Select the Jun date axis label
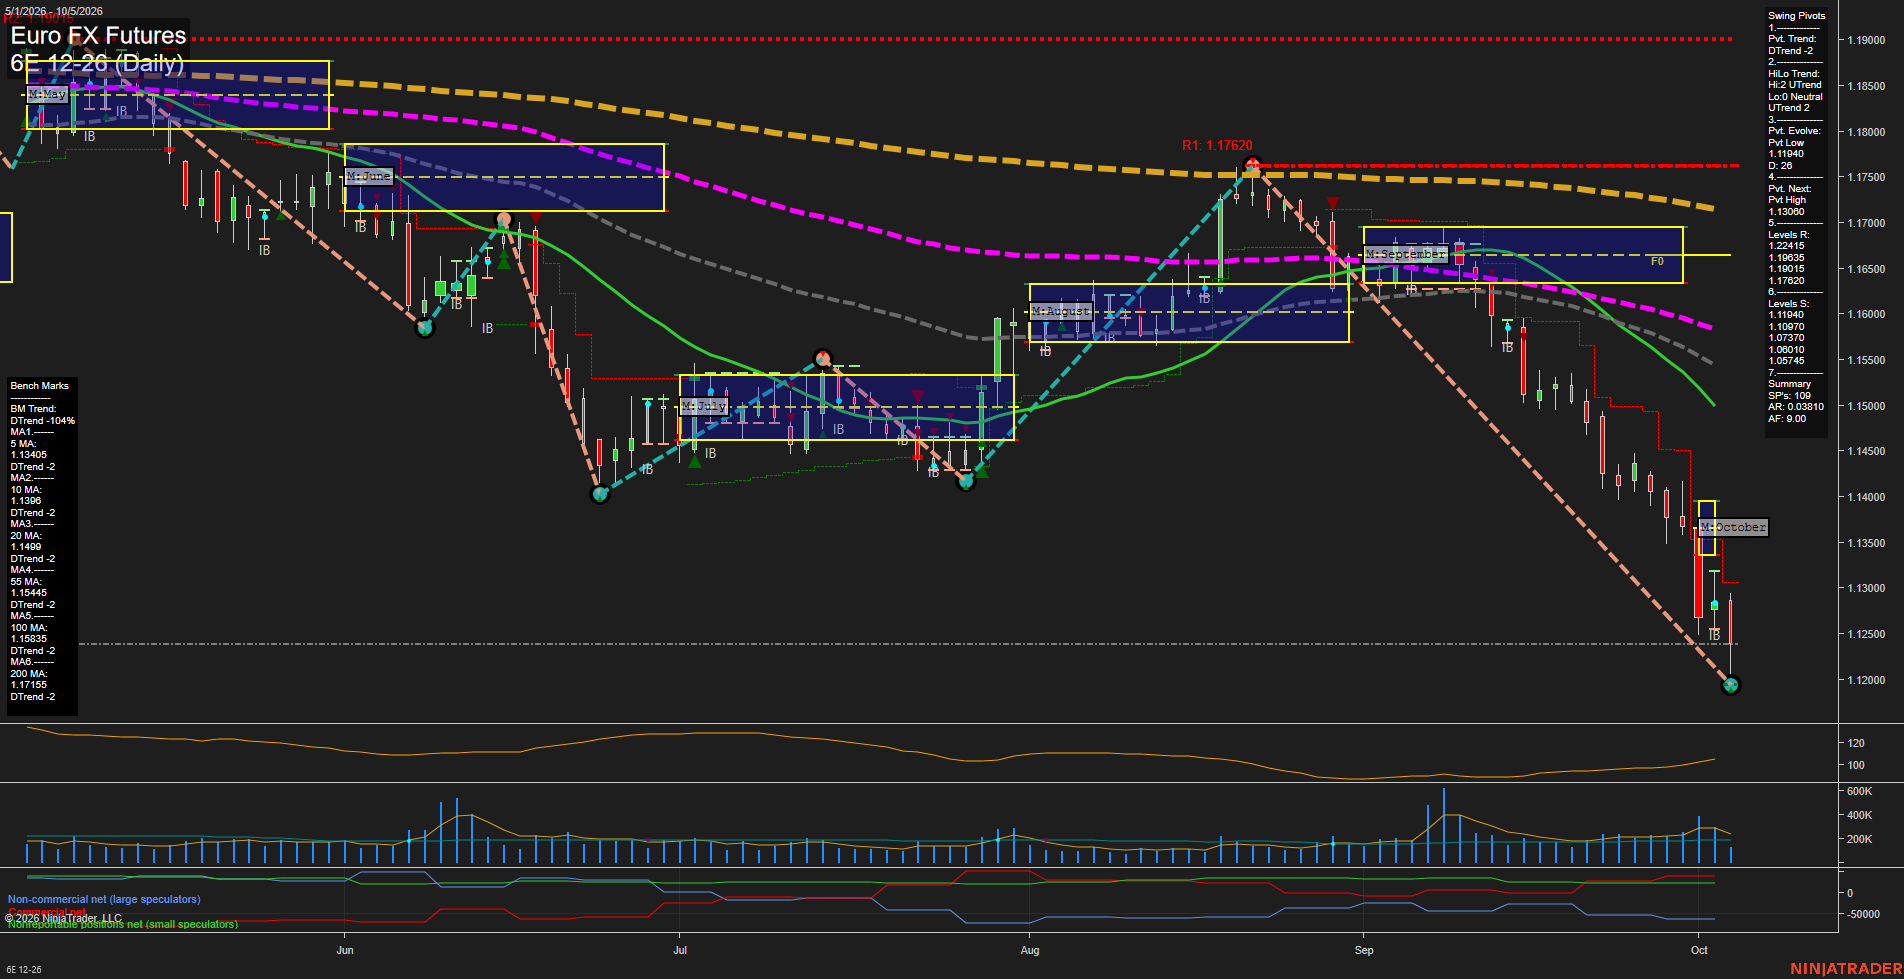1904x979 pixels. (345, 950)
